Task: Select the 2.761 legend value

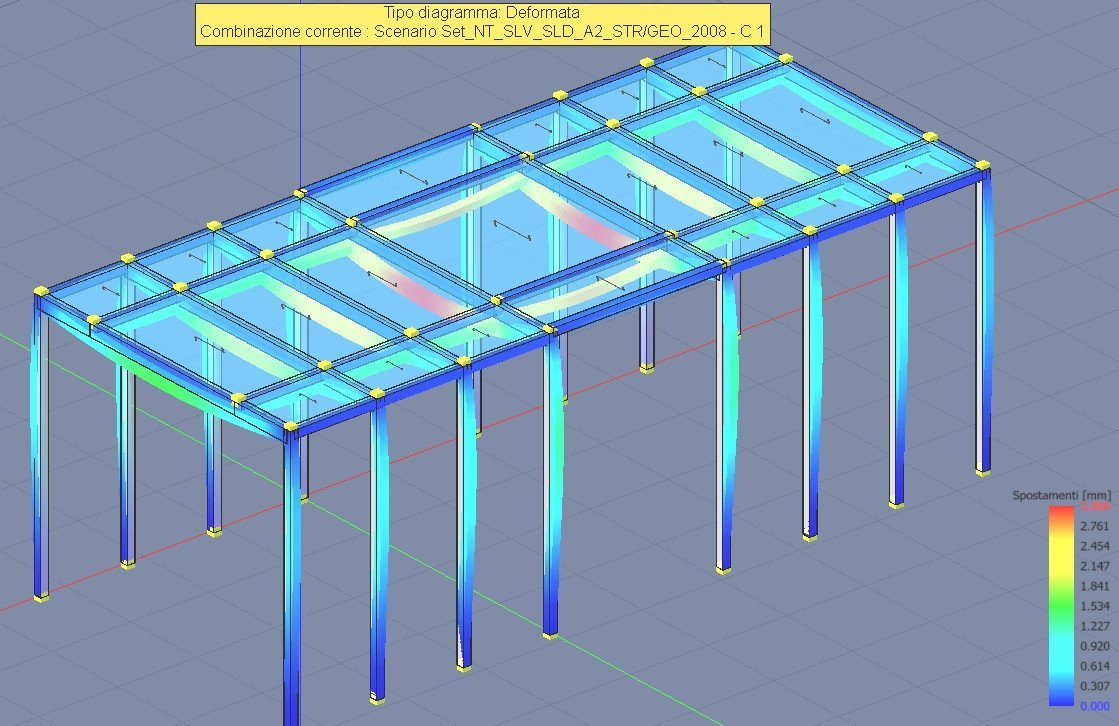Action: coord(1095,526)
